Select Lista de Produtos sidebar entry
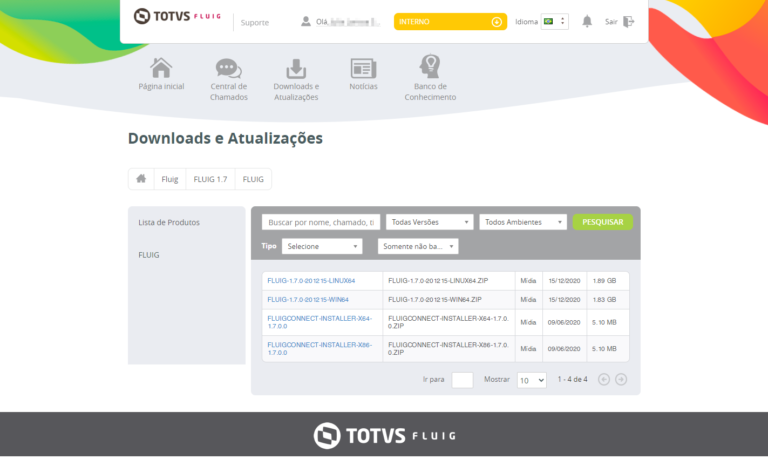This screenshot has width=768, height=459. click(169, 222)
